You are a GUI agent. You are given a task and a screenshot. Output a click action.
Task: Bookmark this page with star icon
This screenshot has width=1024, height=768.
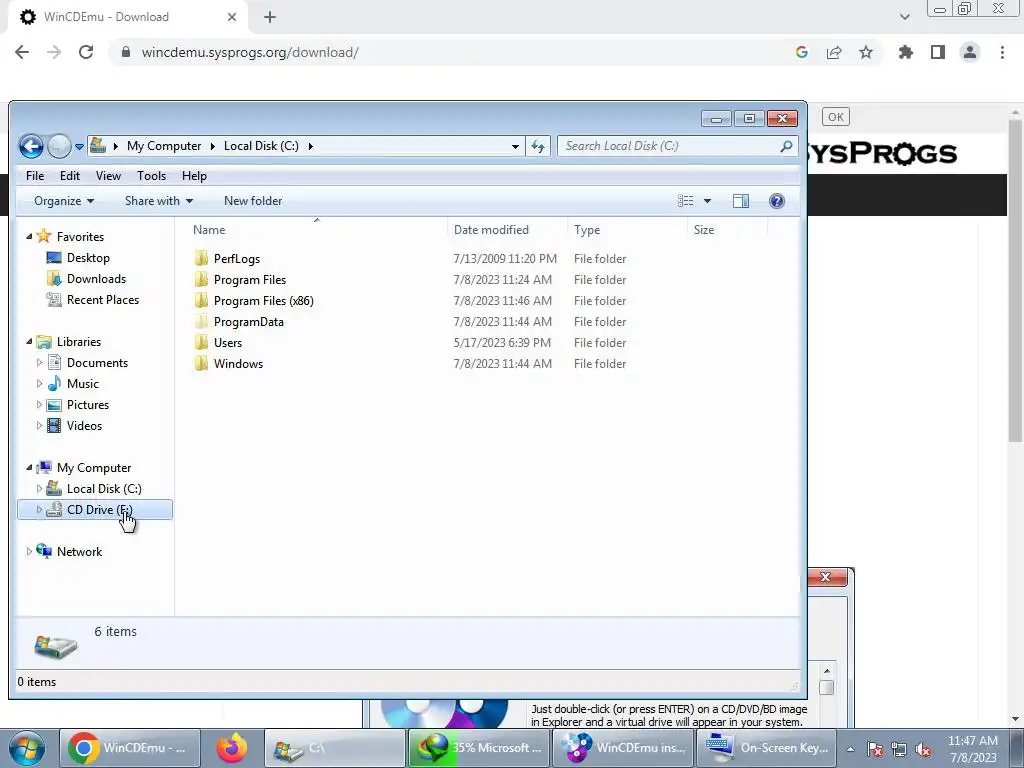tap(866, 52)
